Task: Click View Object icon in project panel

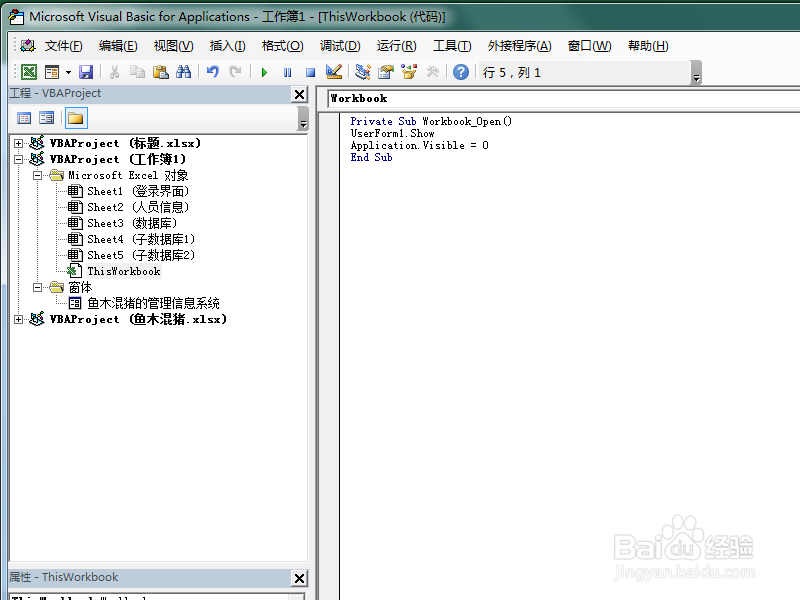Action: point(46,118)
